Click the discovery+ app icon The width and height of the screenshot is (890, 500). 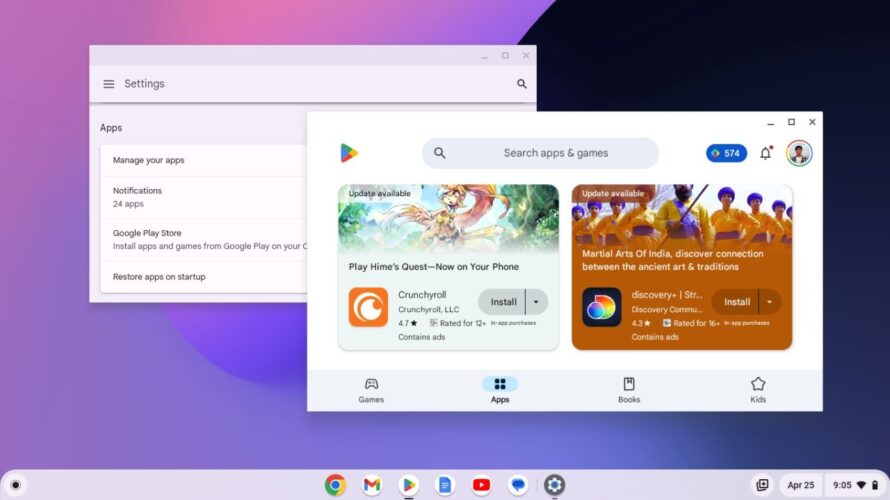(x=602, y=307)
